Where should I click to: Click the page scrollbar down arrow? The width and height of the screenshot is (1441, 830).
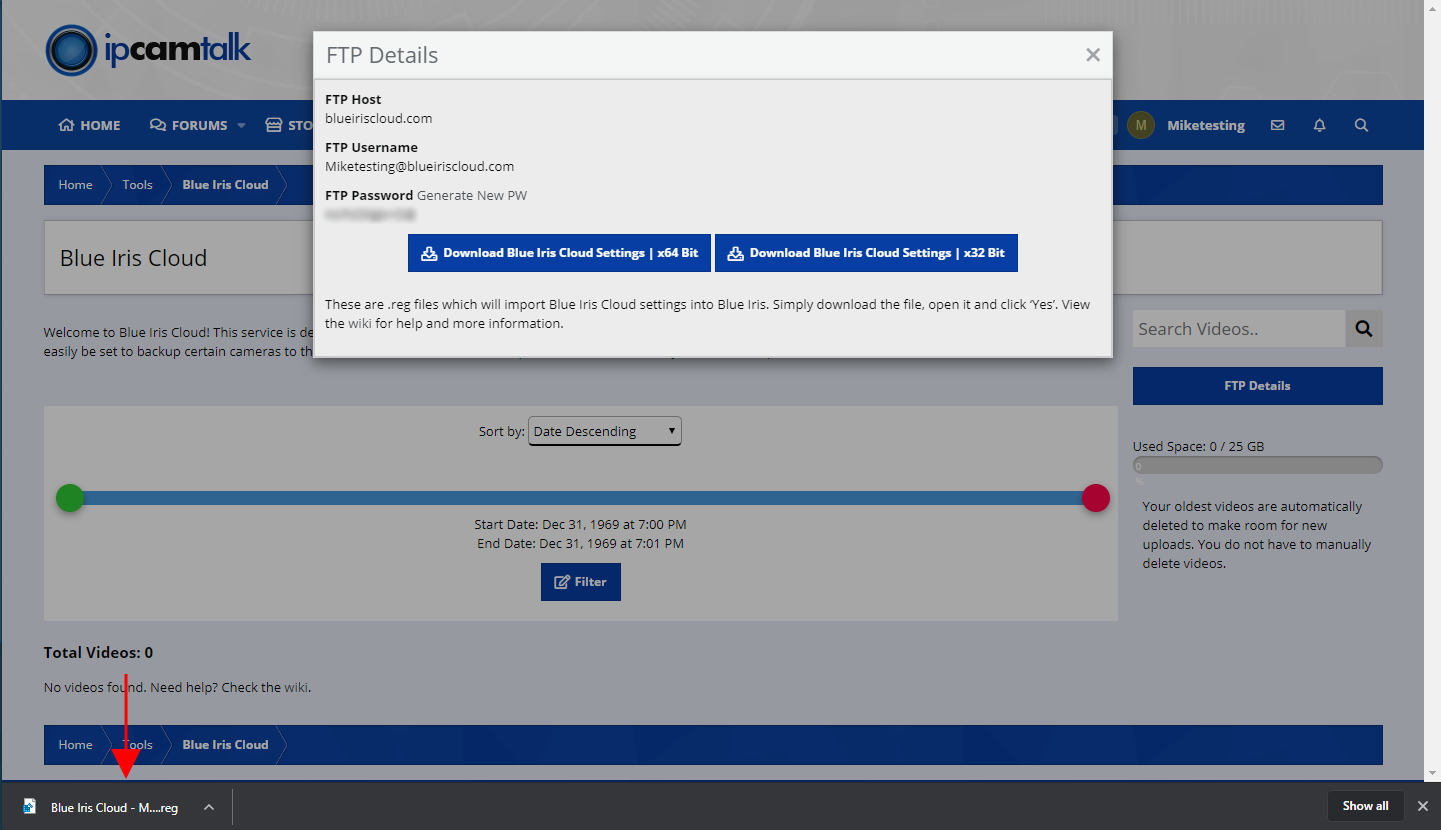coord(1433,772)
